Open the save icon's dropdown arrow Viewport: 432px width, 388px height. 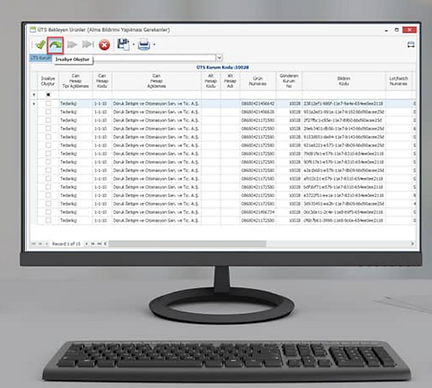133,45
